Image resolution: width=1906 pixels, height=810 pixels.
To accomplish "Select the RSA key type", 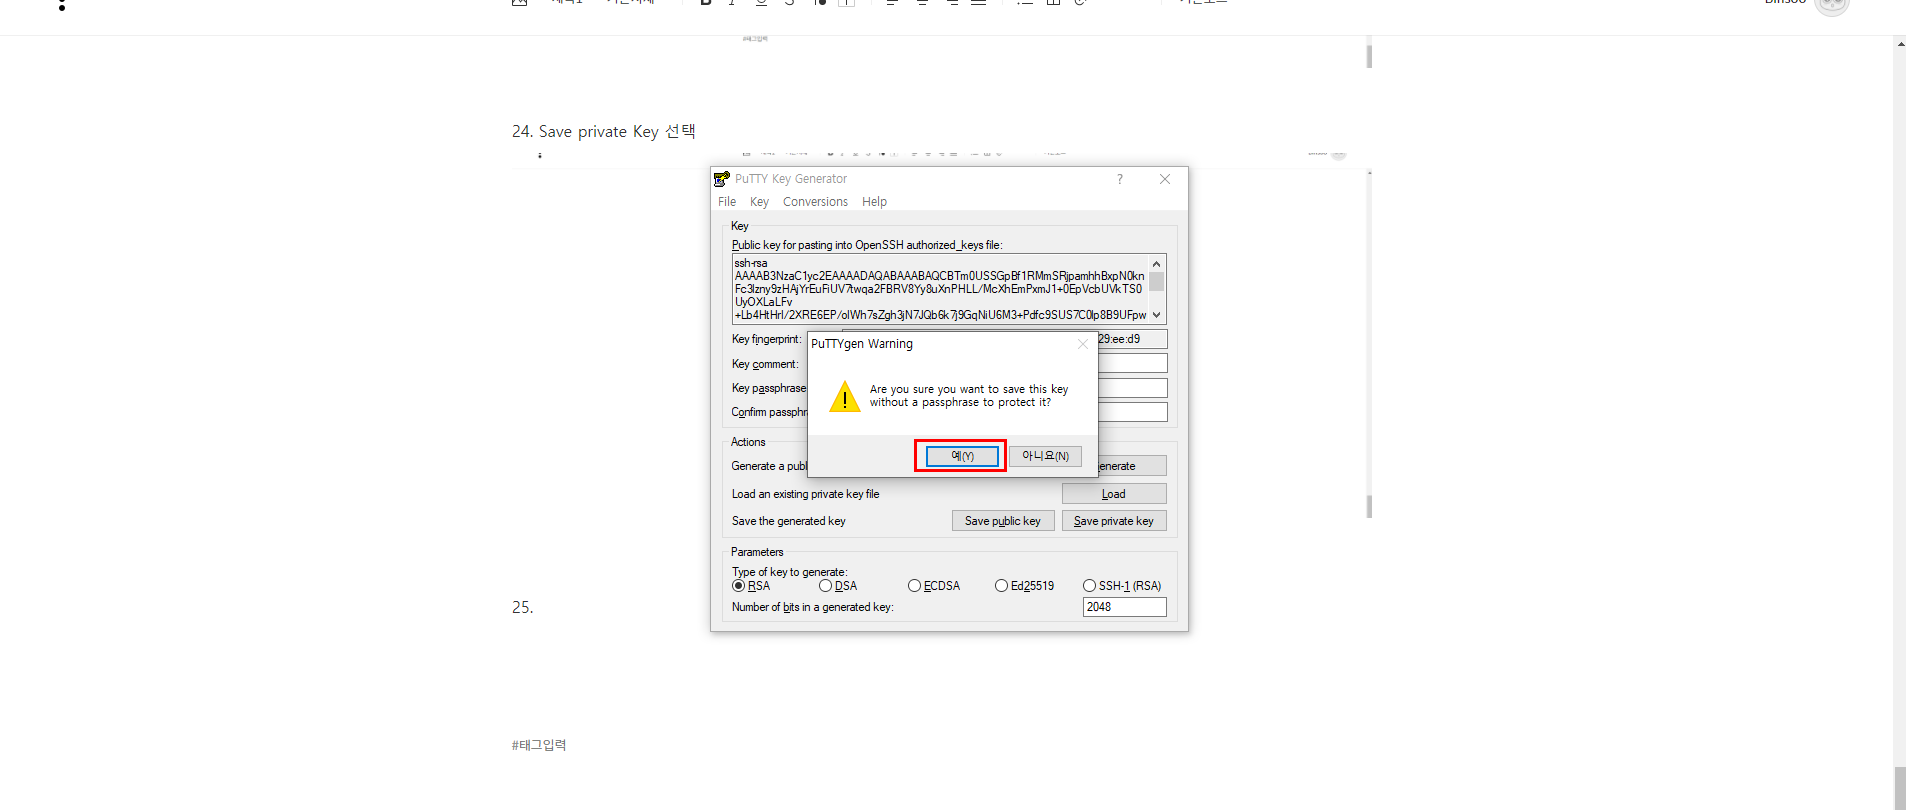I will tap(751, 586).
